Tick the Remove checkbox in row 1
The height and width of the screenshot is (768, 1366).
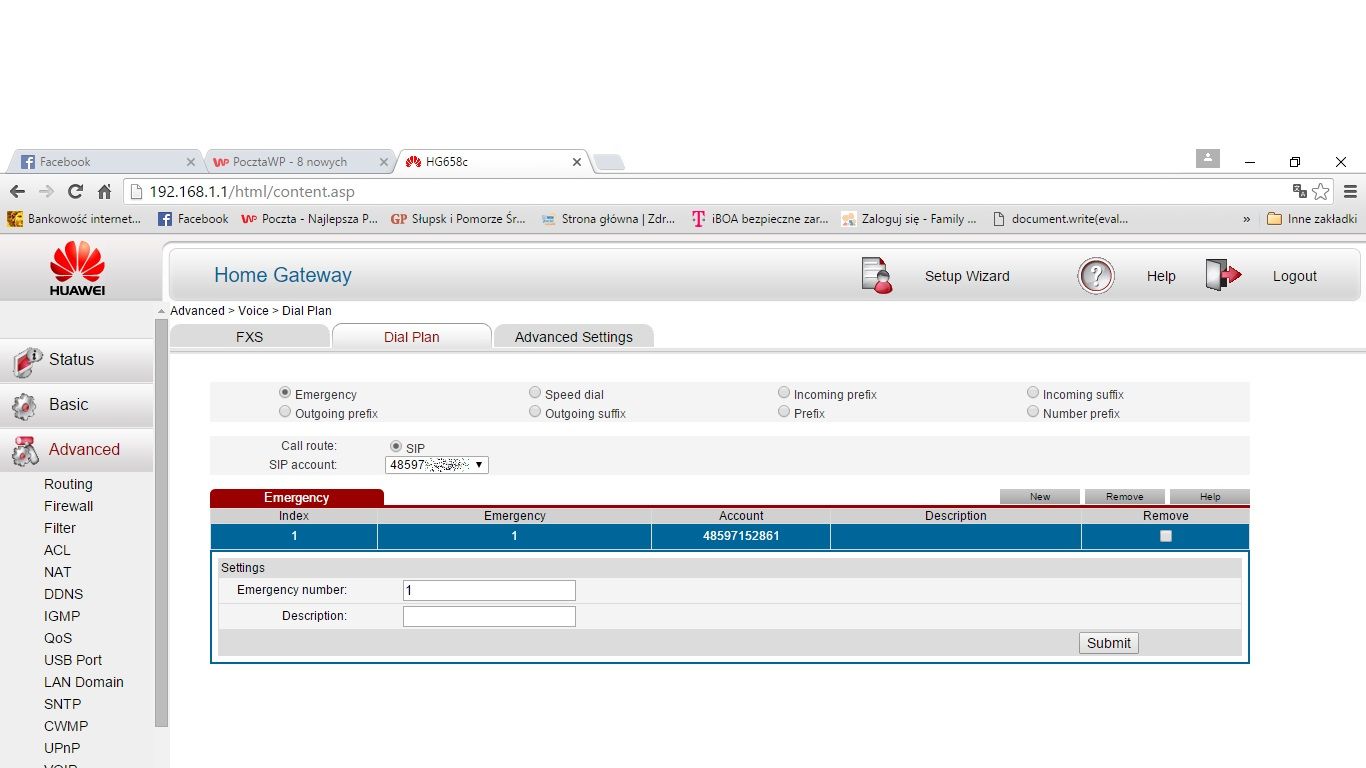1165,536
